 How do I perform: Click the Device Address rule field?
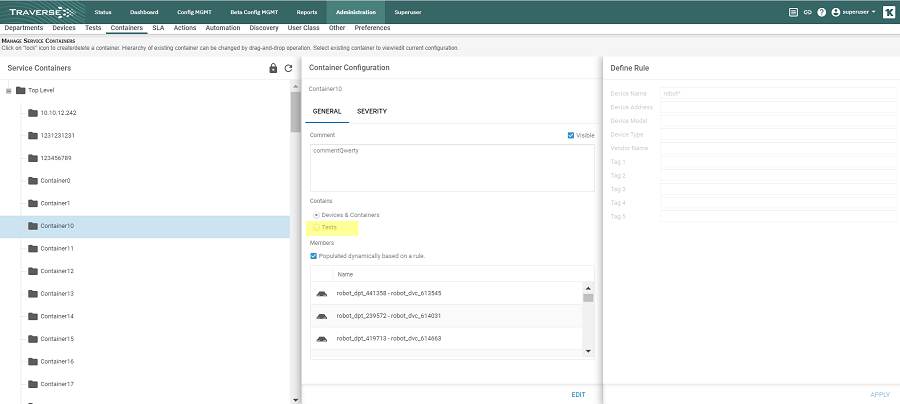coord(778,107)
